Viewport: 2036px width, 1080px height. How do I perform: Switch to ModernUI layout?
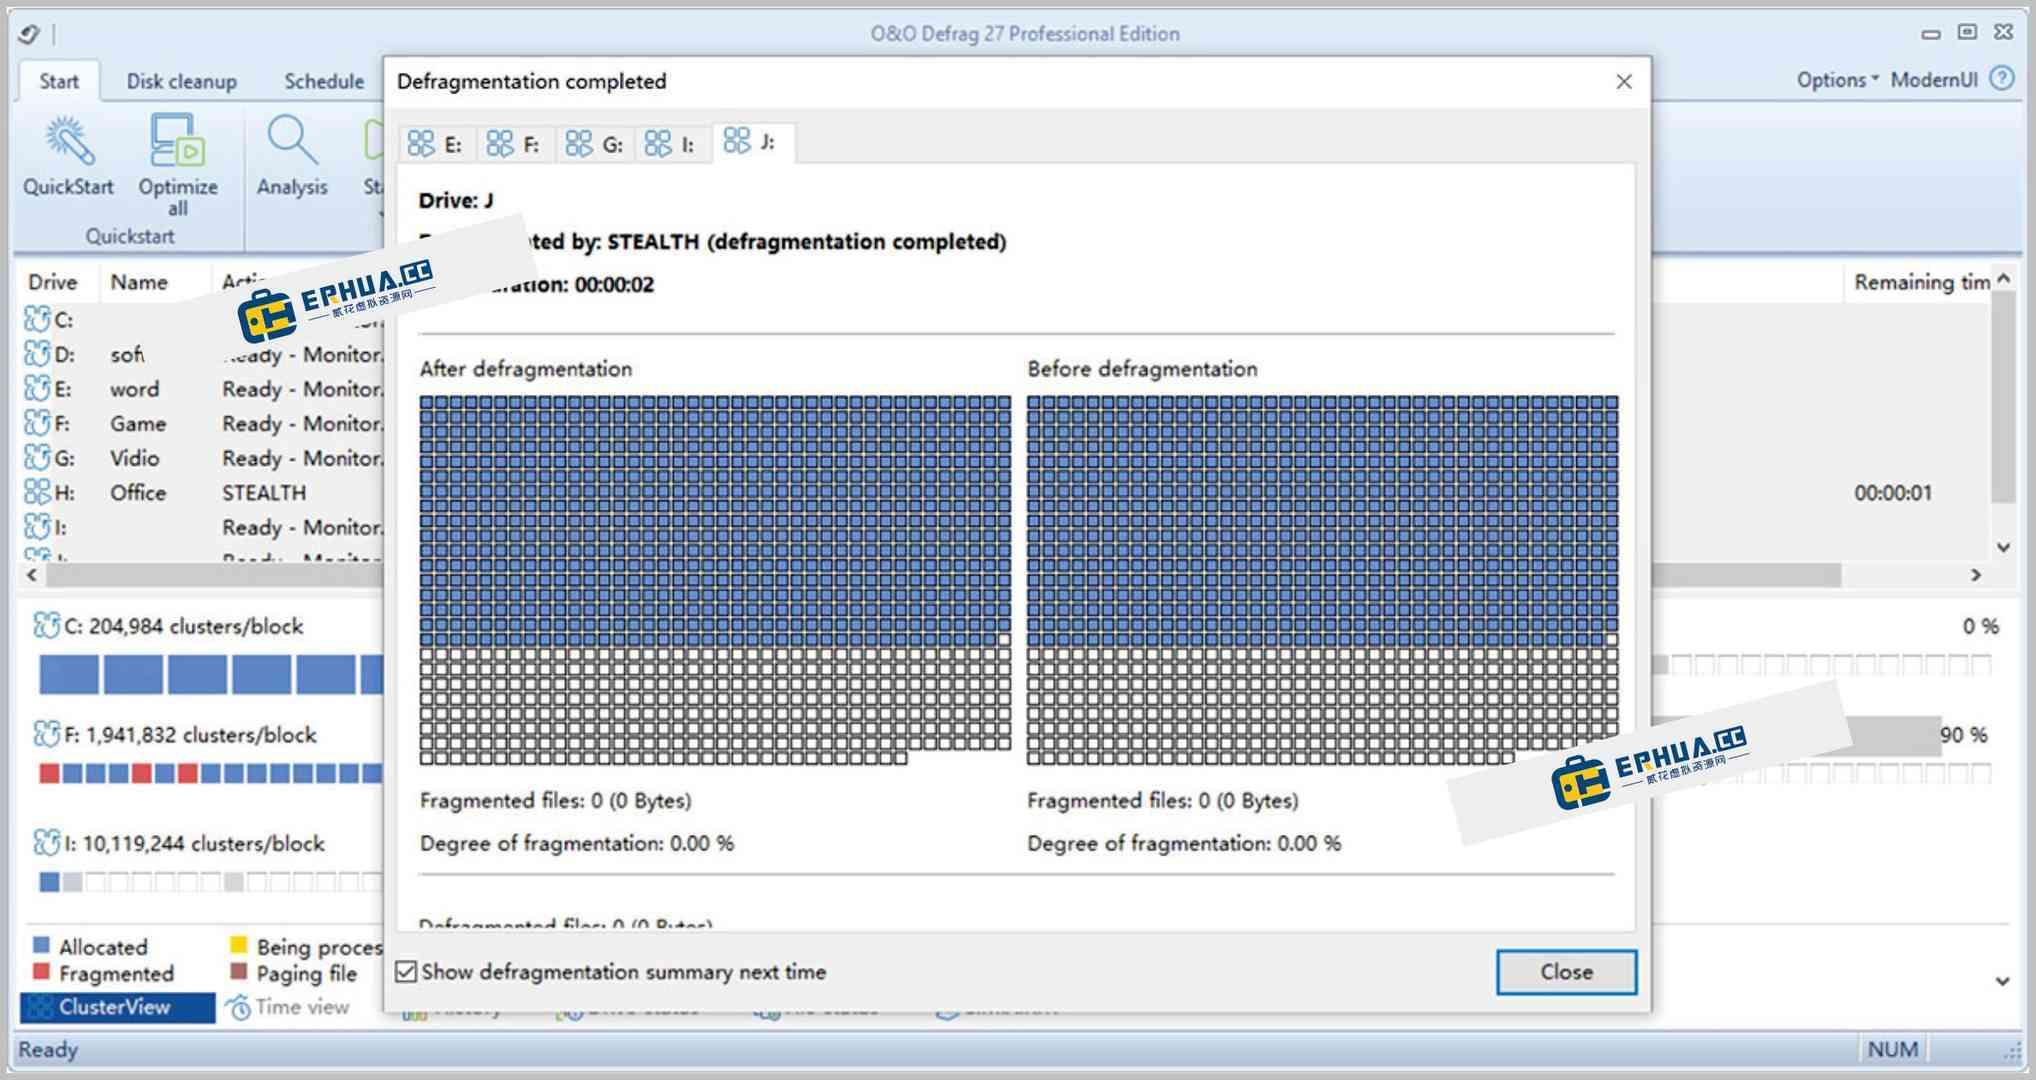[x=1933, y=80]
